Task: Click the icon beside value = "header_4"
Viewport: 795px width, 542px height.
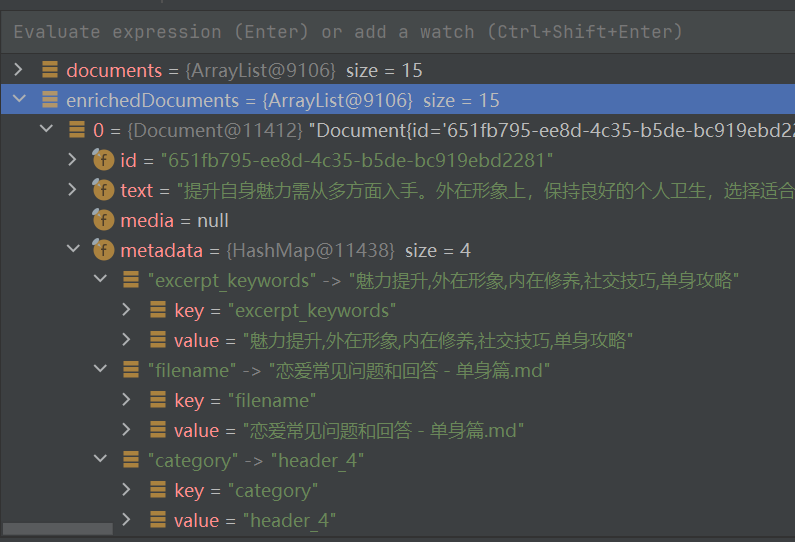Action: point(158,519)
